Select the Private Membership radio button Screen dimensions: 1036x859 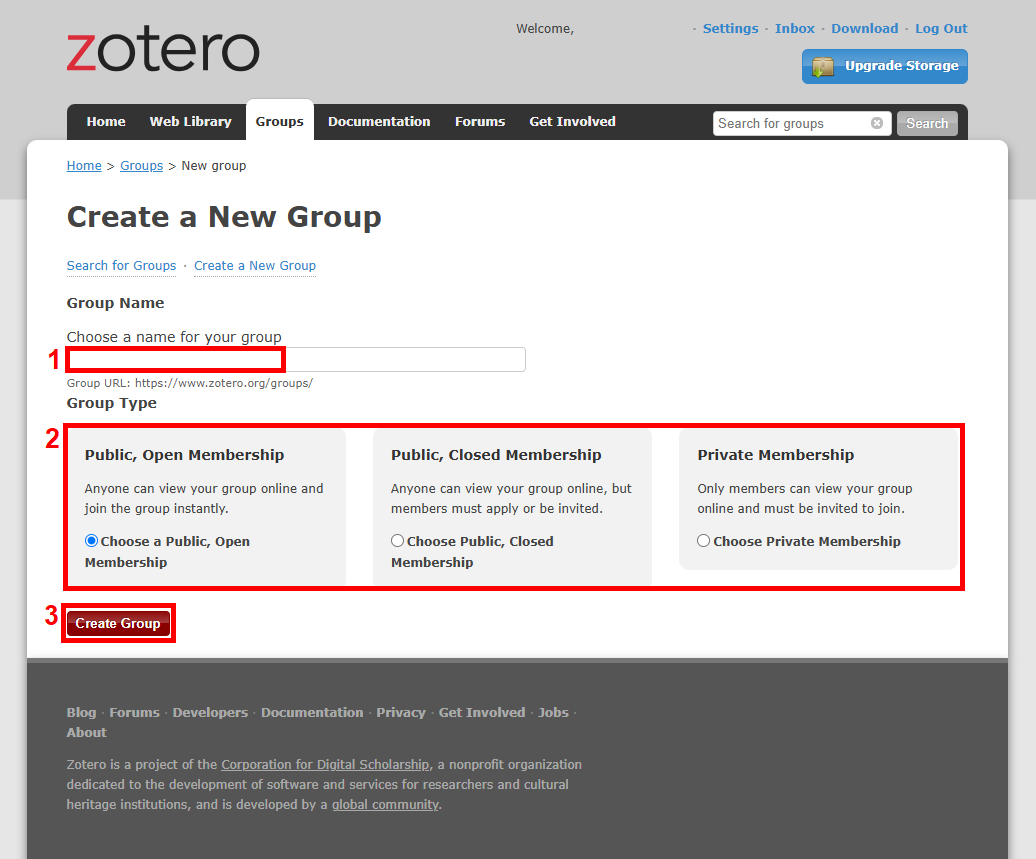pos(704,541)
